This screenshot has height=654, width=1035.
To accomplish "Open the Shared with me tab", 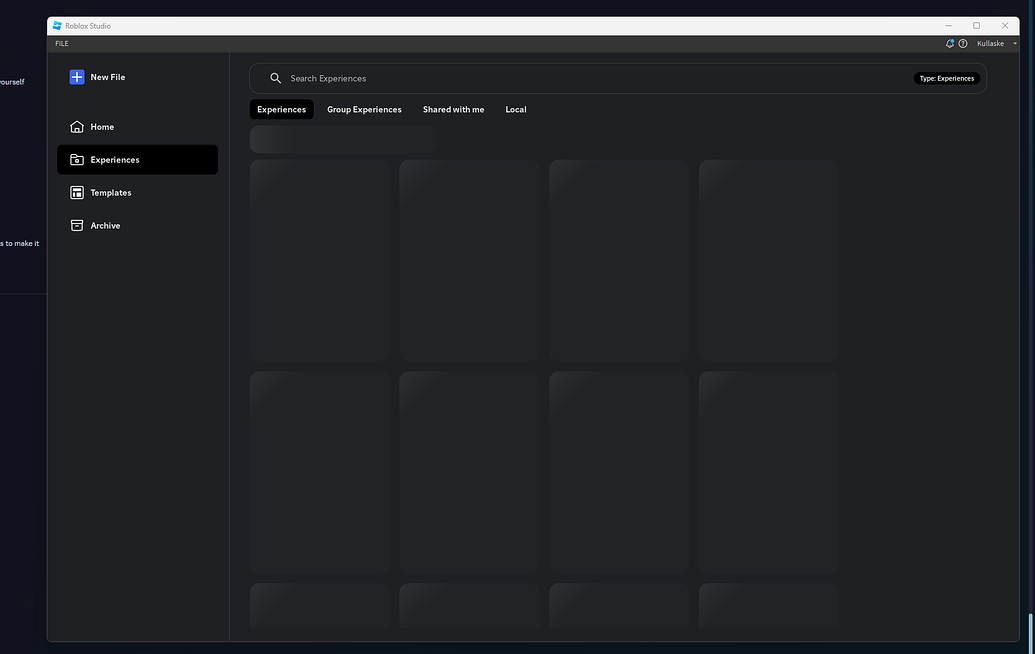I will click(453, 110).
